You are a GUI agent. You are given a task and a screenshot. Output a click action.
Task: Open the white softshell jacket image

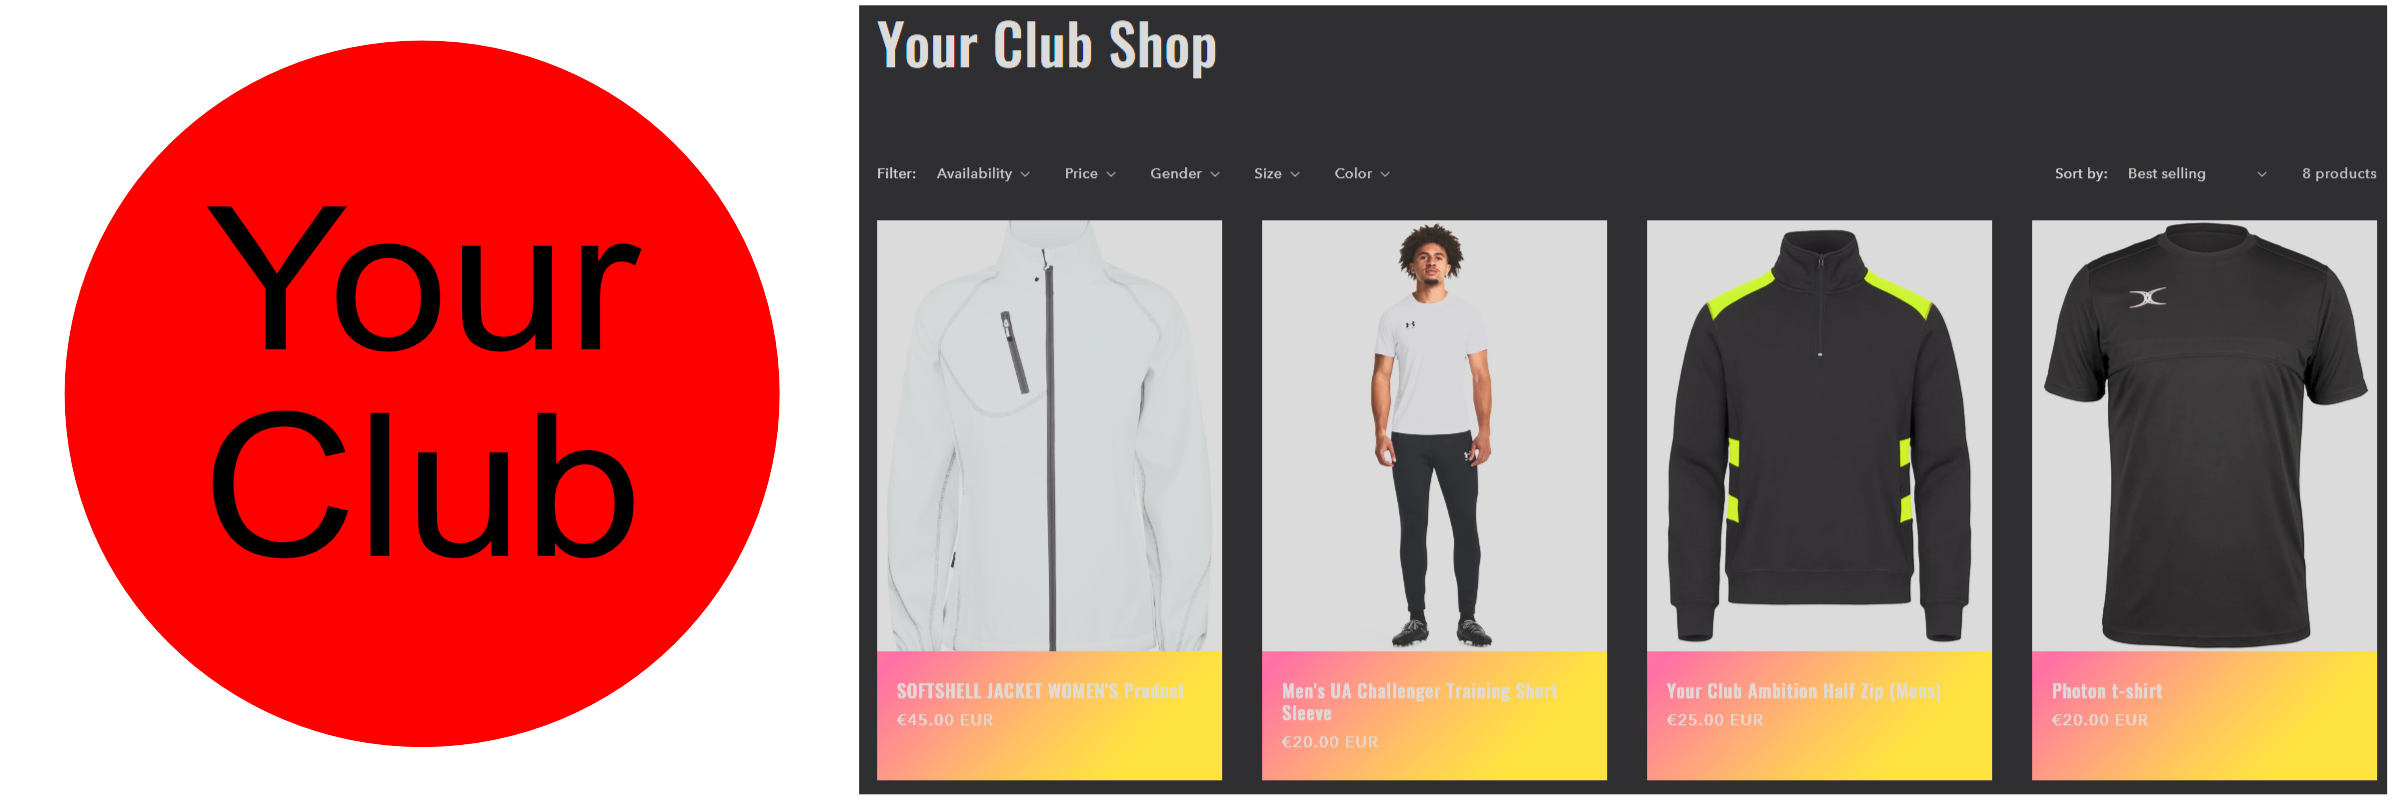click(x=1049, y=436)
